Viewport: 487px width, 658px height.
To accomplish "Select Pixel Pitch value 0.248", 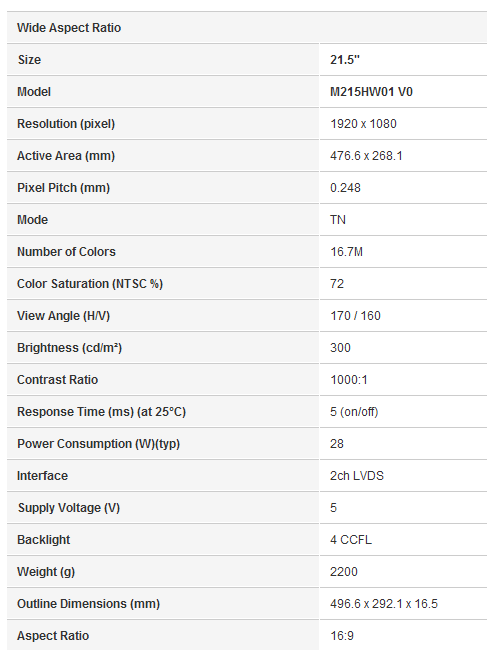I will (x=345, y=188).
